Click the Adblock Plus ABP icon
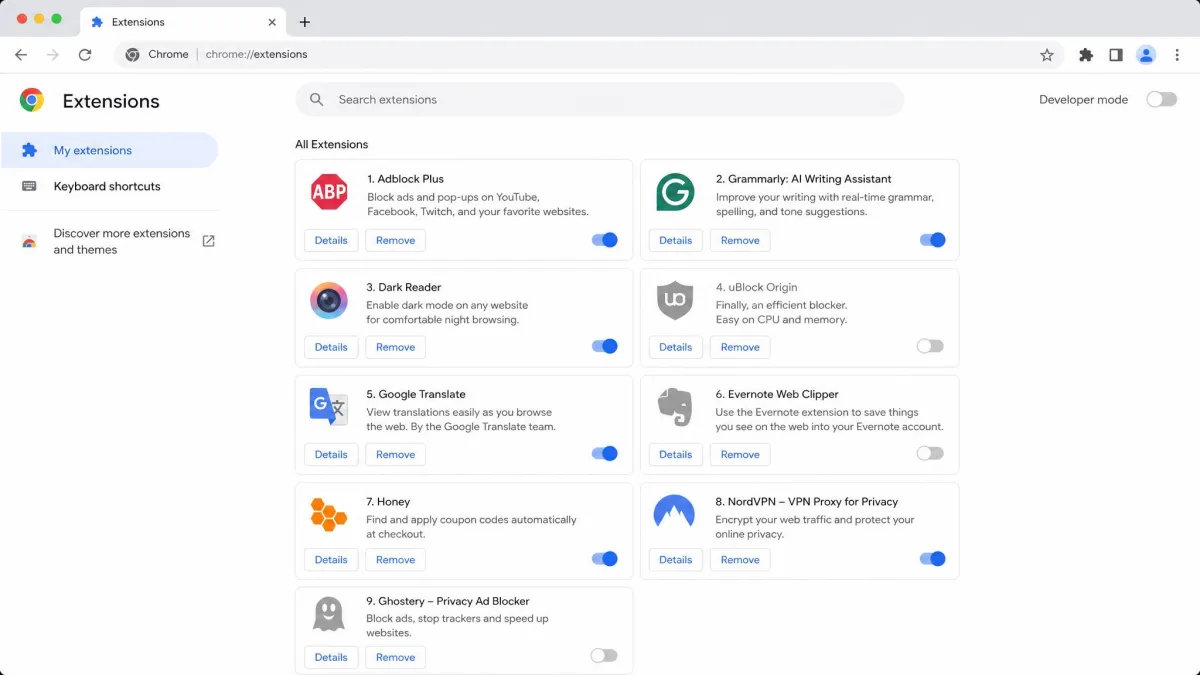1200x675 pixels. pos(329,191)
